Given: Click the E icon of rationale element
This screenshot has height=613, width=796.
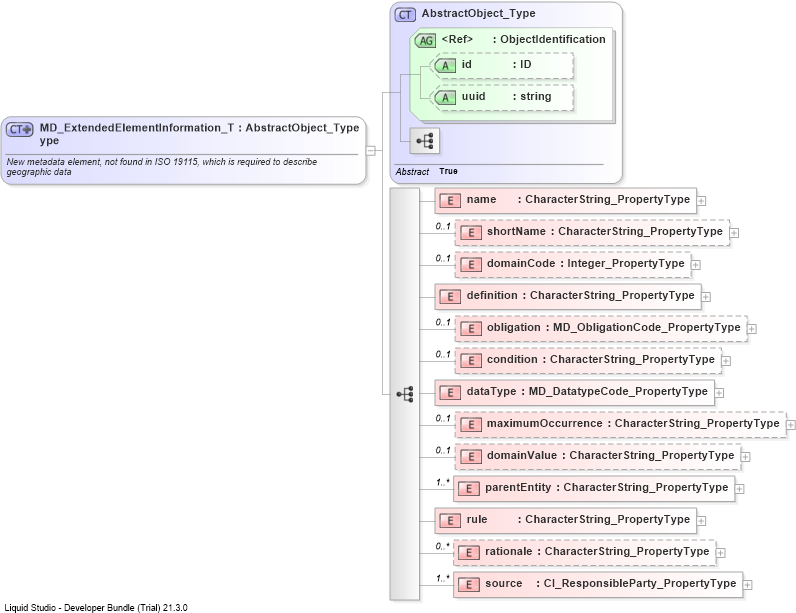Looking at the screenshot, I should pyautogui.click(x=469, y=552).
